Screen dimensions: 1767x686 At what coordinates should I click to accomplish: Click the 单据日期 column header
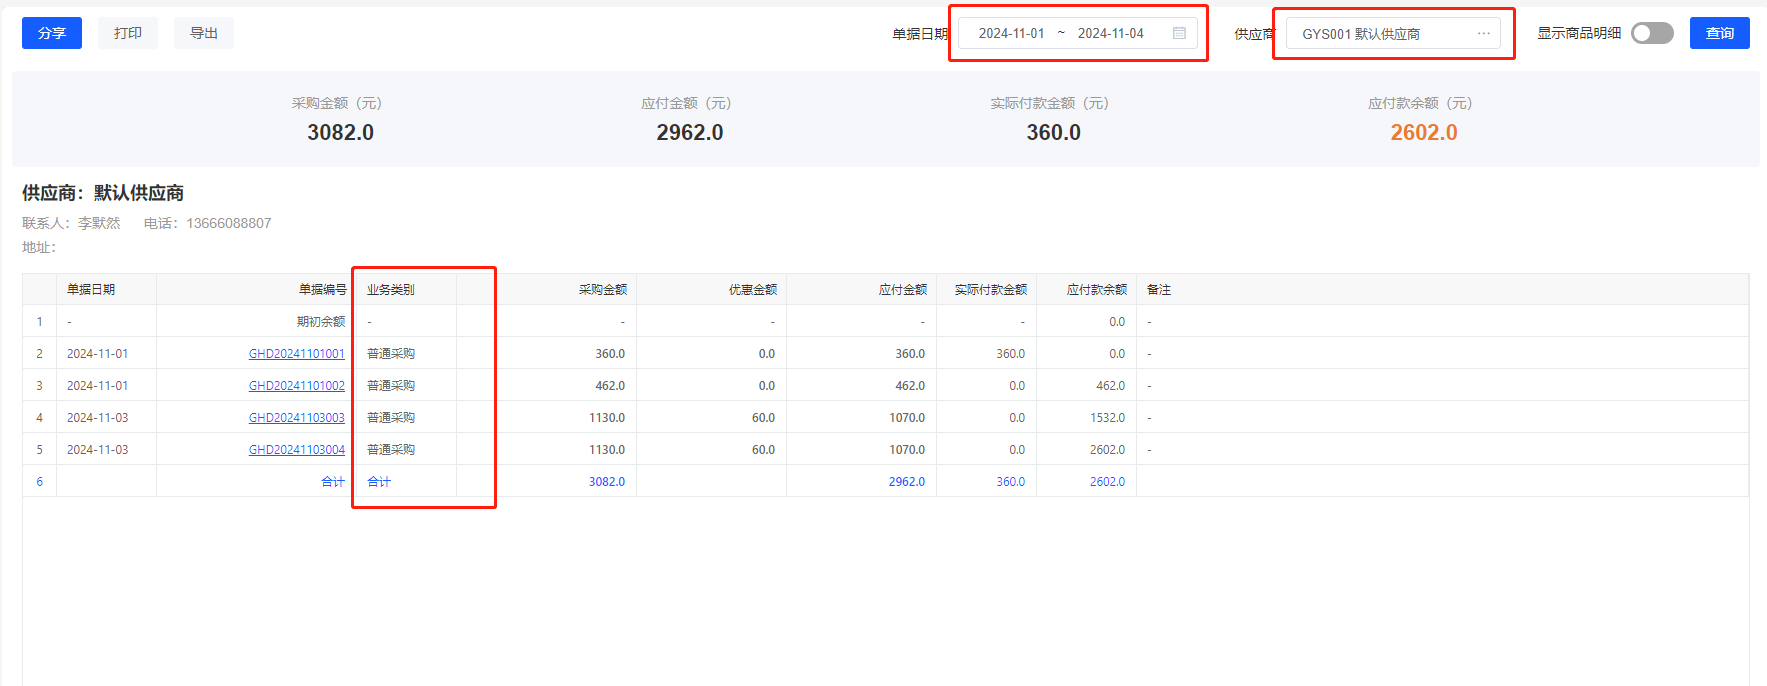91,290
